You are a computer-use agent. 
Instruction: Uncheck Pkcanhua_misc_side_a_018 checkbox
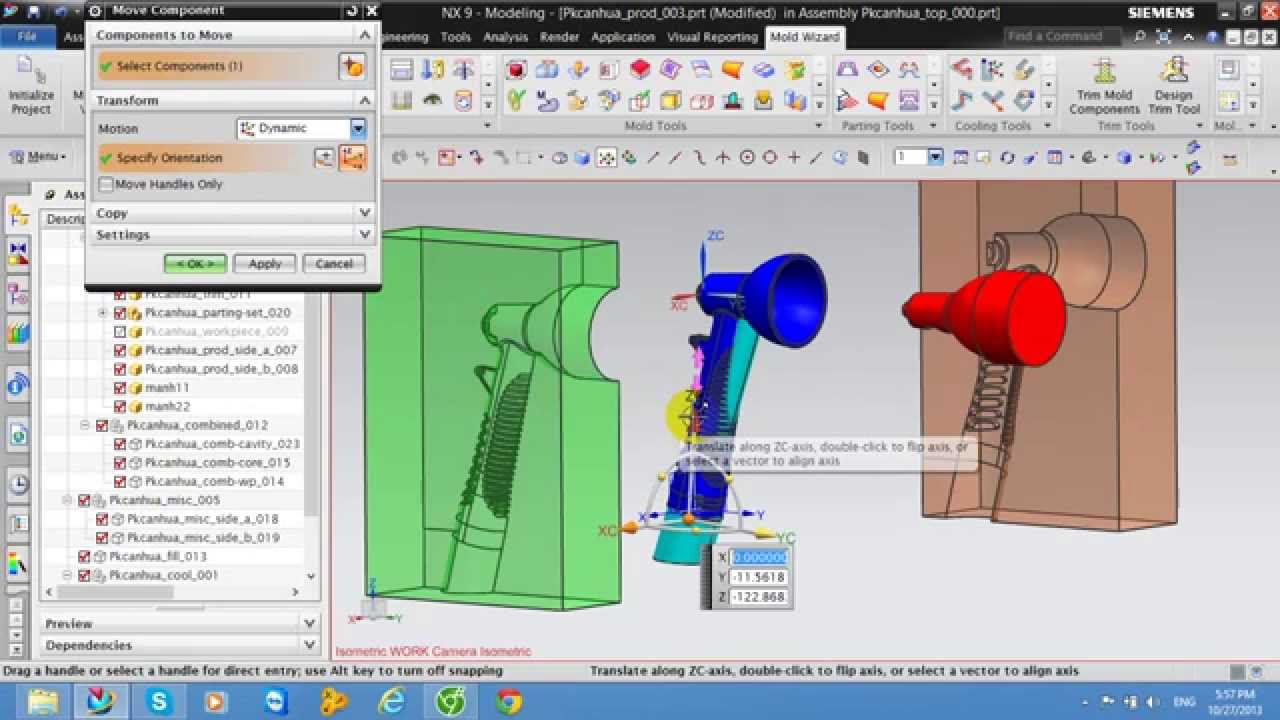click(102, 519)
